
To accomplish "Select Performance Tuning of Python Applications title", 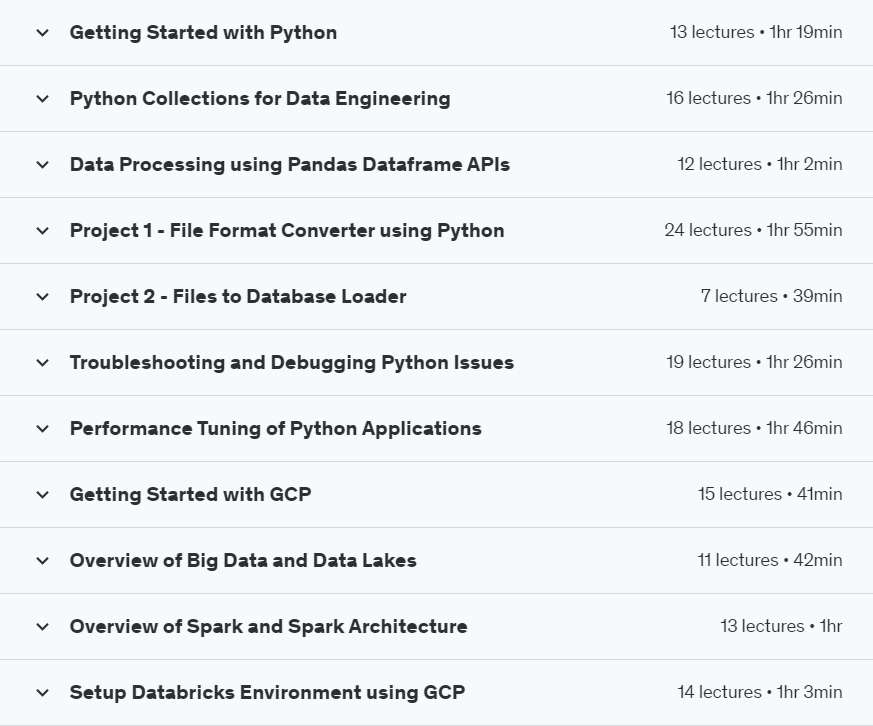I will pyautogui.click(x=275, y=429).
